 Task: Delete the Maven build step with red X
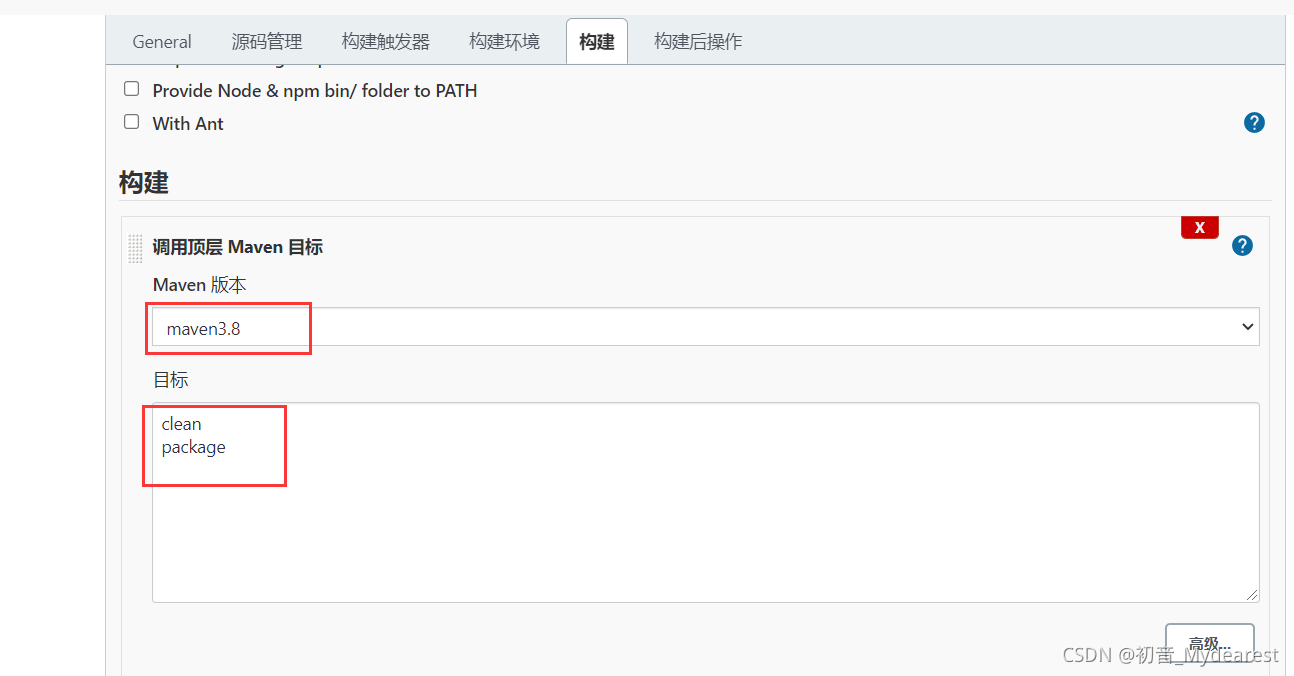(1200, 227)
